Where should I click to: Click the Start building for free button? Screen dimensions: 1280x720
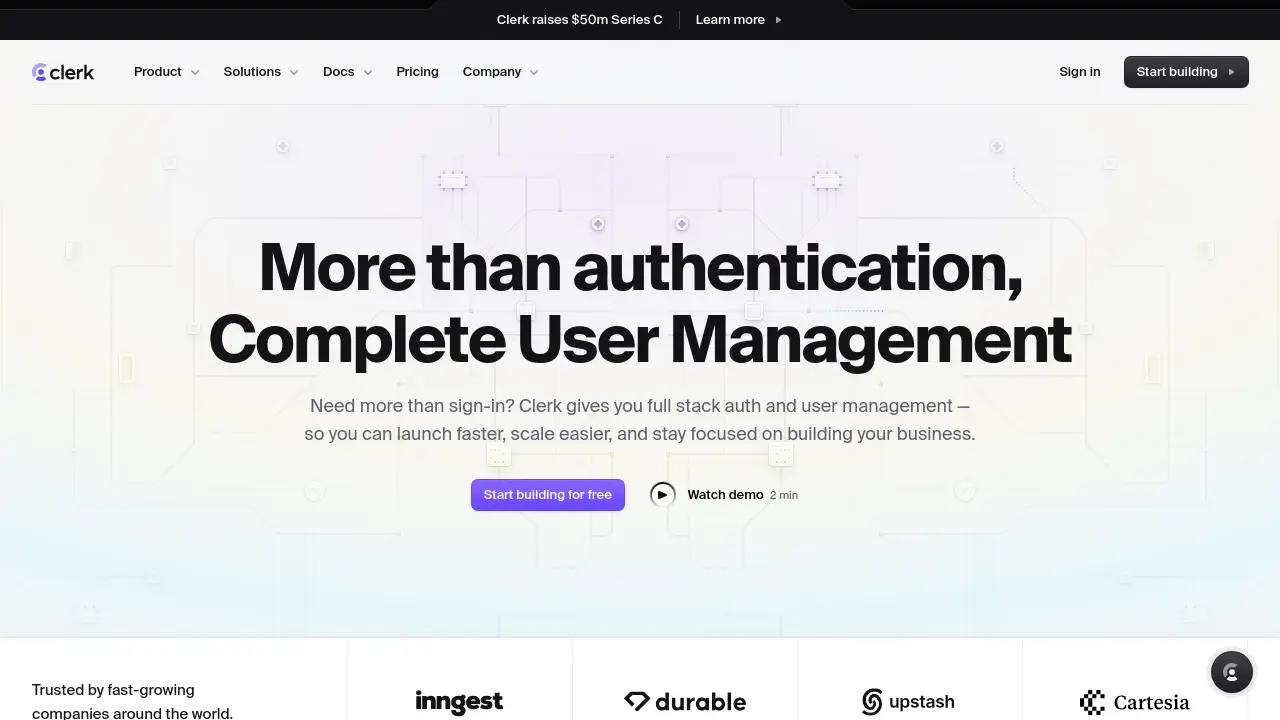click(547, 494)
